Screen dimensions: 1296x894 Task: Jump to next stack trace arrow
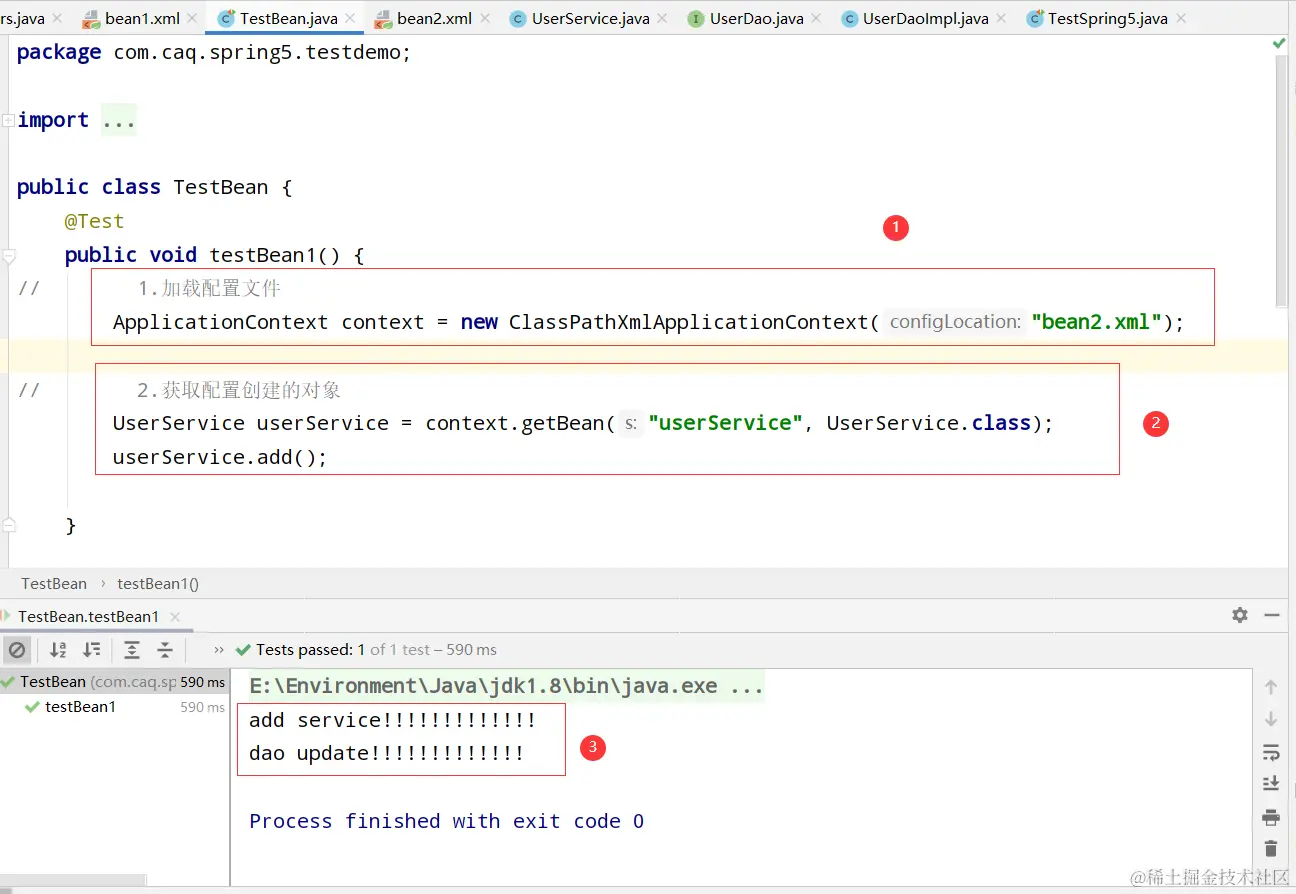pos(1271,719)
